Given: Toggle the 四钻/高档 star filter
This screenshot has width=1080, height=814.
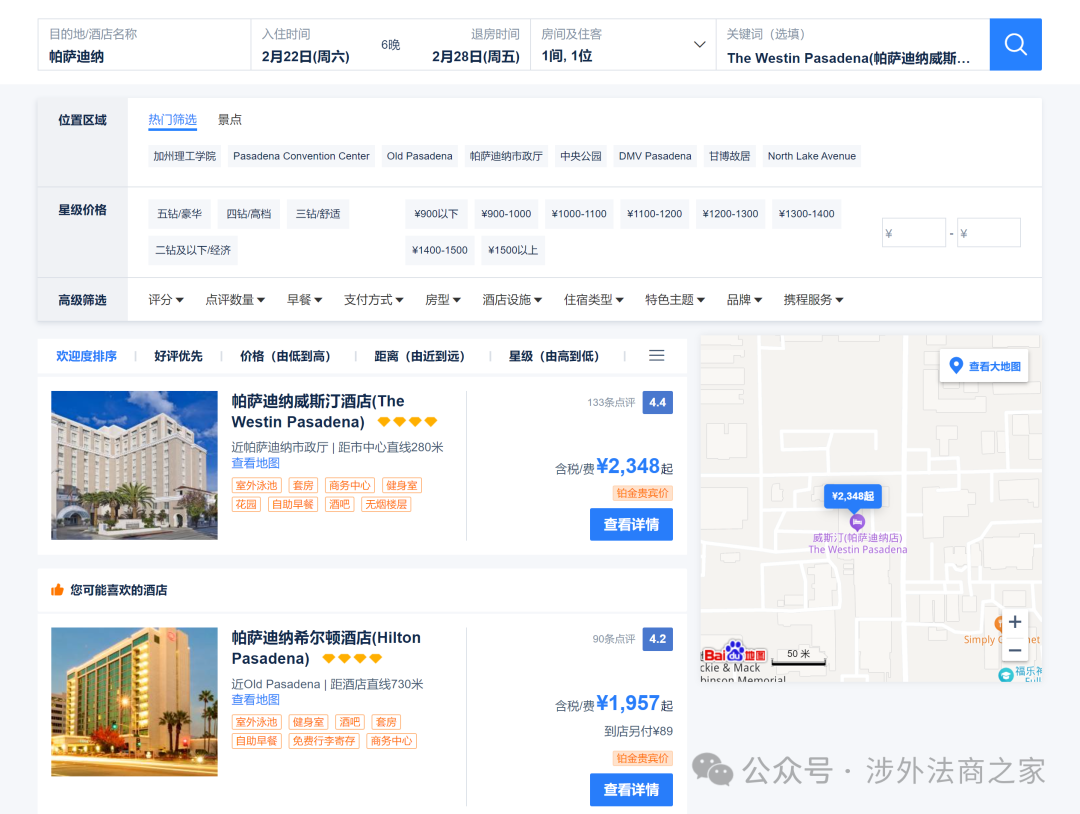Looking at the screenshot, I should click(x=249, y=214).
